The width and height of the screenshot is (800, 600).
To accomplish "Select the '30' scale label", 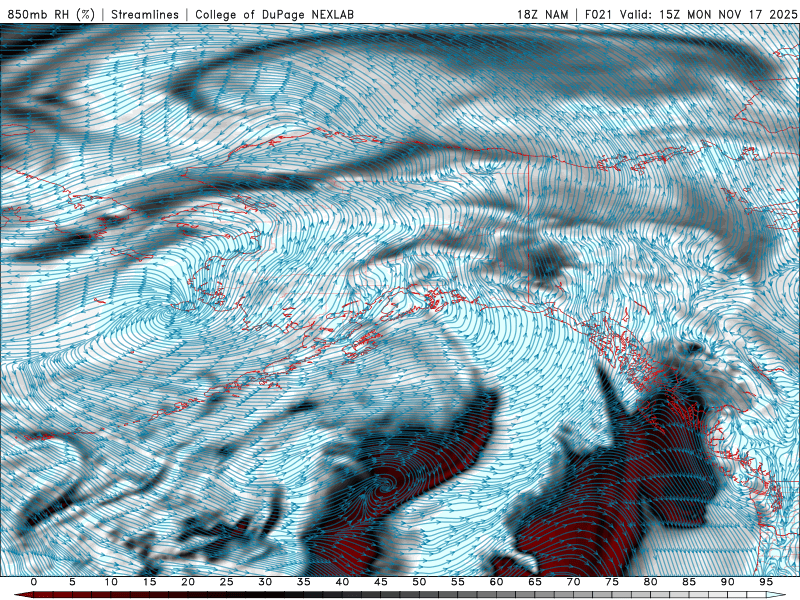I will click(x=265, y=582).
